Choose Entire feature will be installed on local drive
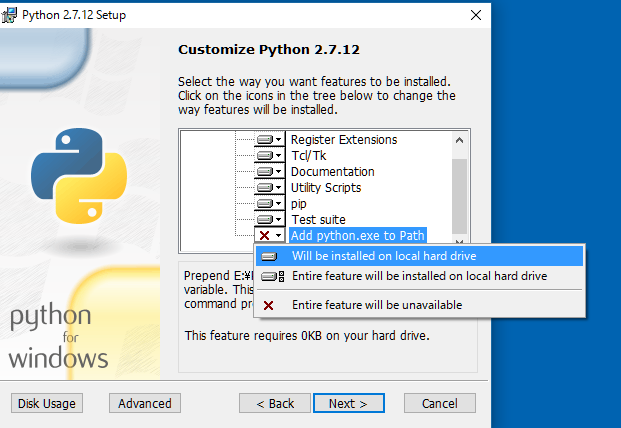This screenshot has height=428, width=621. (x=419, y=276)
